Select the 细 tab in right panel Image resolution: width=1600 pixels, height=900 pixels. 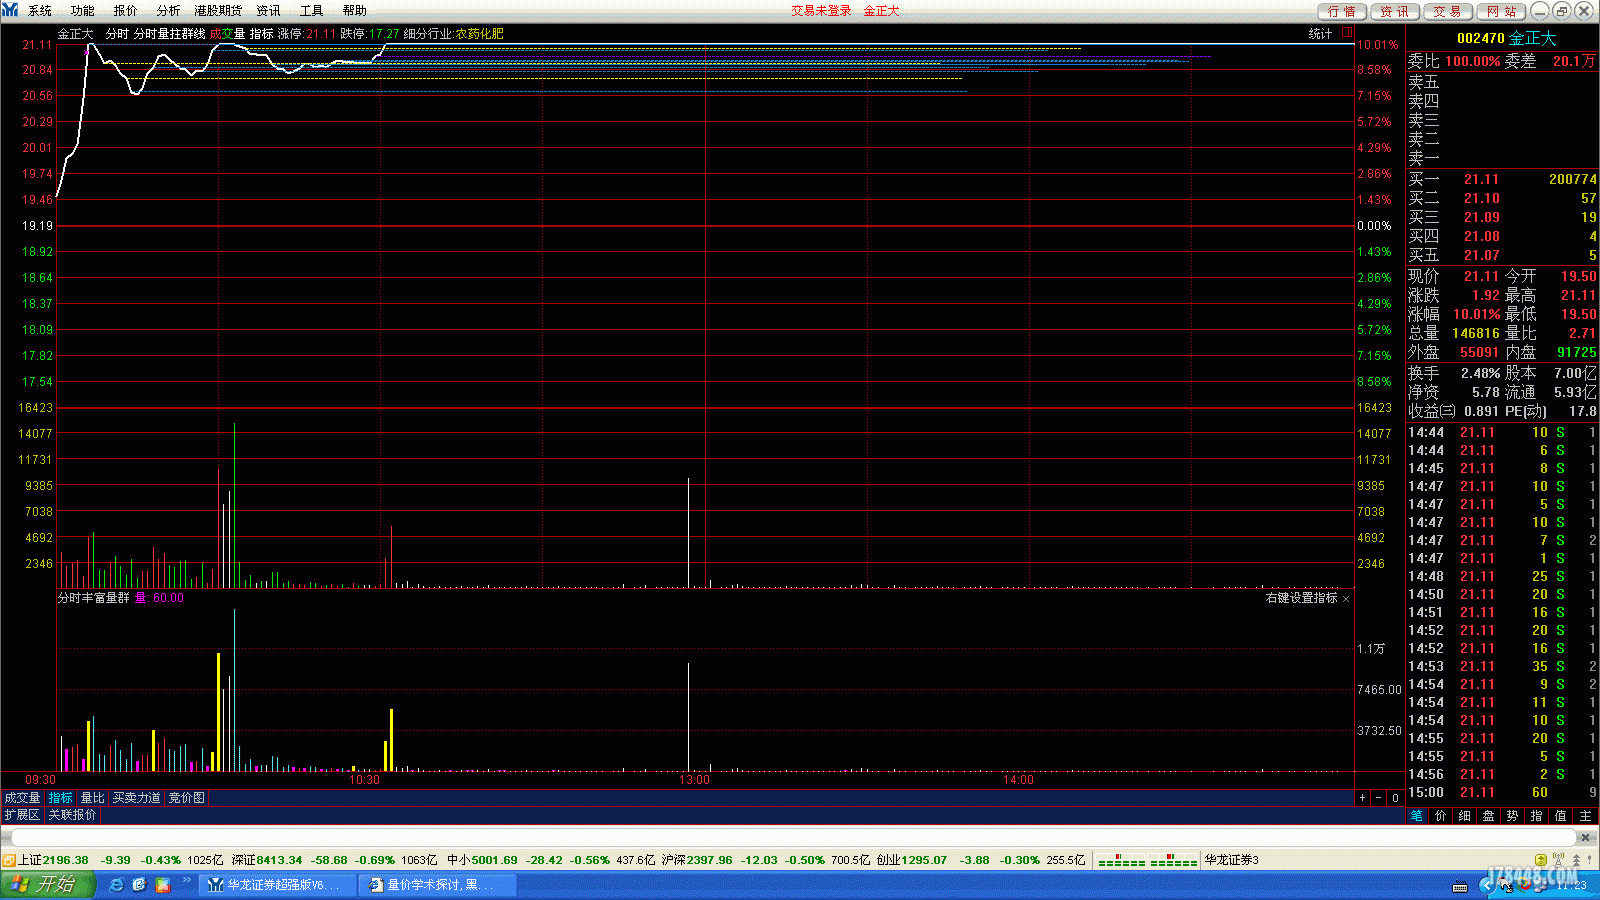pos(1465,816)
